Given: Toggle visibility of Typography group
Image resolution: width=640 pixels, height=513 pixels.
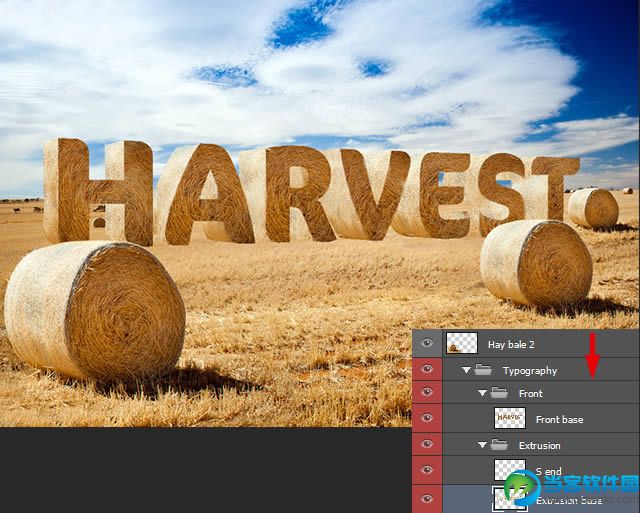Looking at the screenshot, I should [x=427, y=369].
